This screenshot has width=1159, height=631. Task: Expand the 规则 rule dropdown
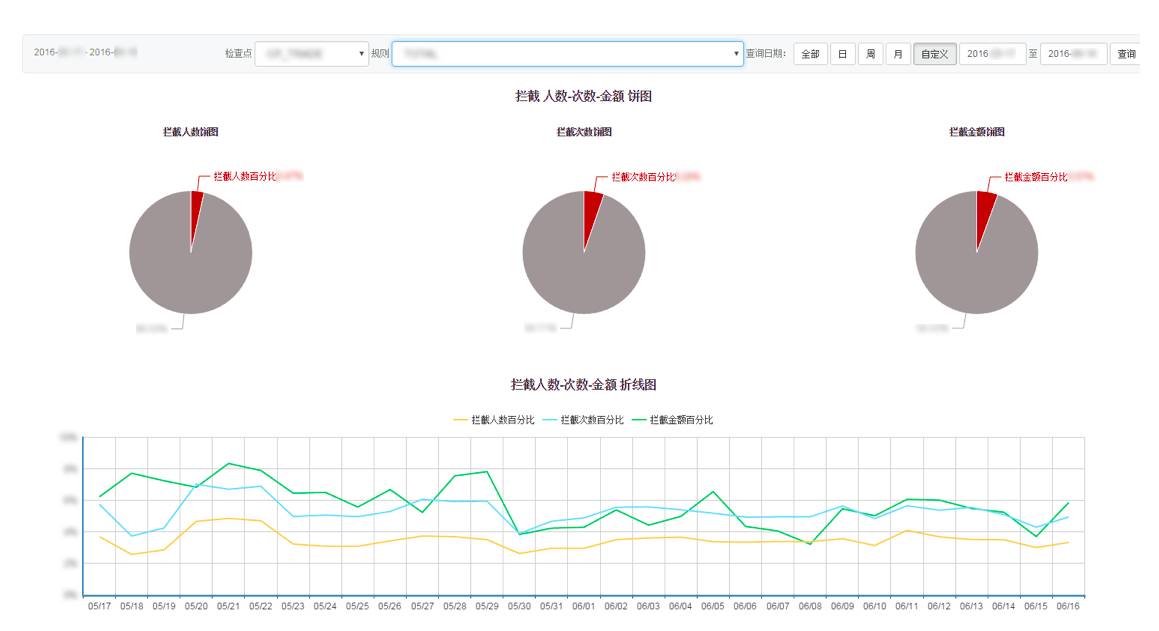tap(567, 54)
